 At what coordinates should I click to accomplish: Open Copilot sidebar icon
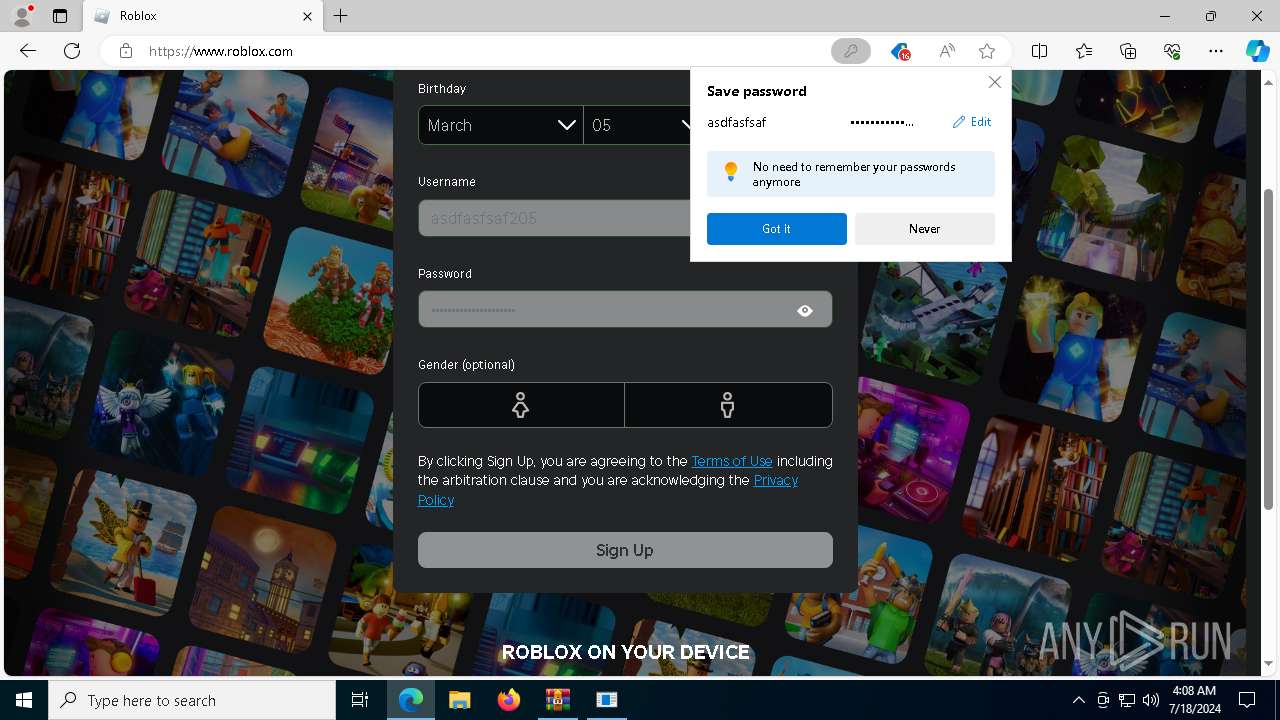point(1257,51)
